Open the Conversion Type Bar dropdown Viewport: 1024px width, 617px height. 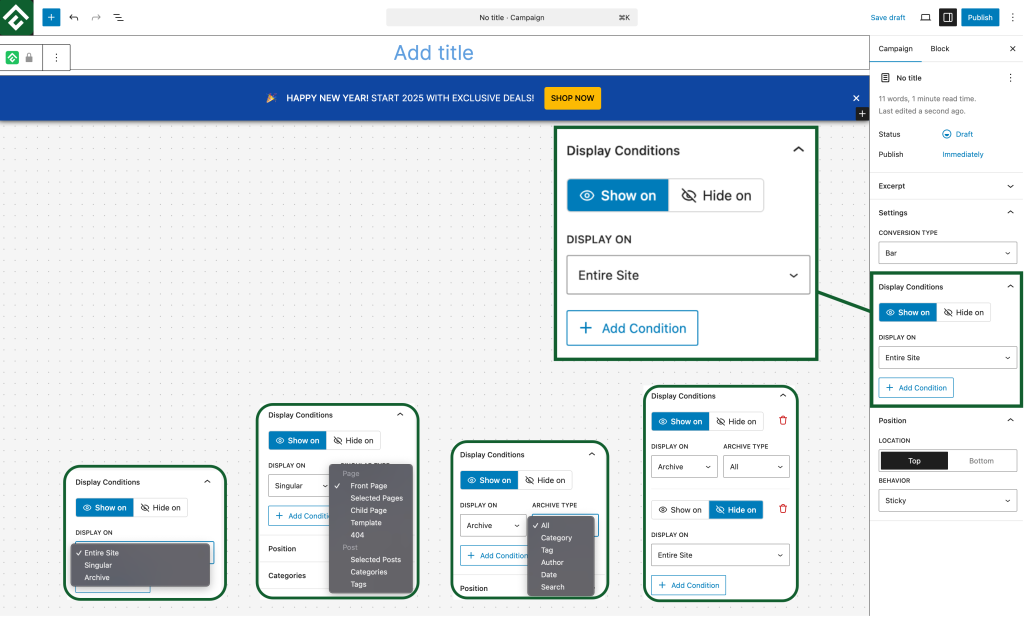[947, 253]
